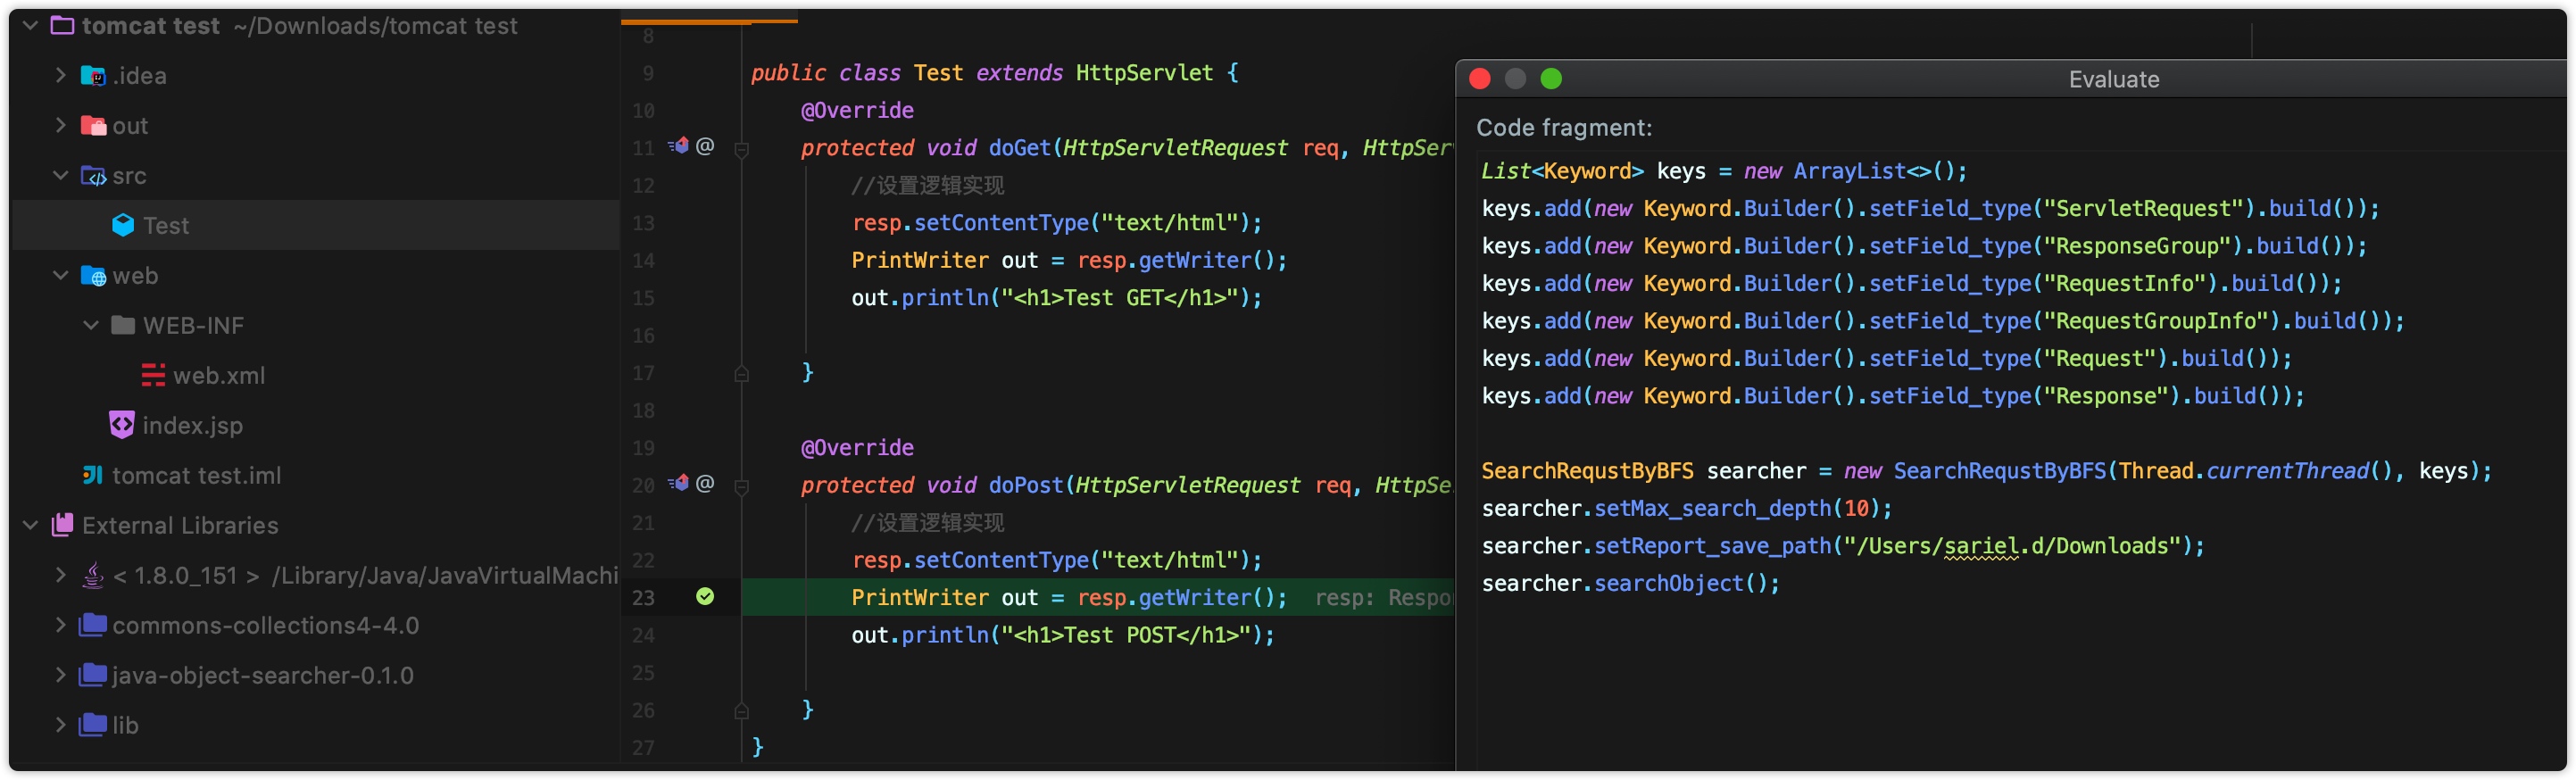Collapse the tomcat test project root
2576x780 pixels.
coord(30,25)
